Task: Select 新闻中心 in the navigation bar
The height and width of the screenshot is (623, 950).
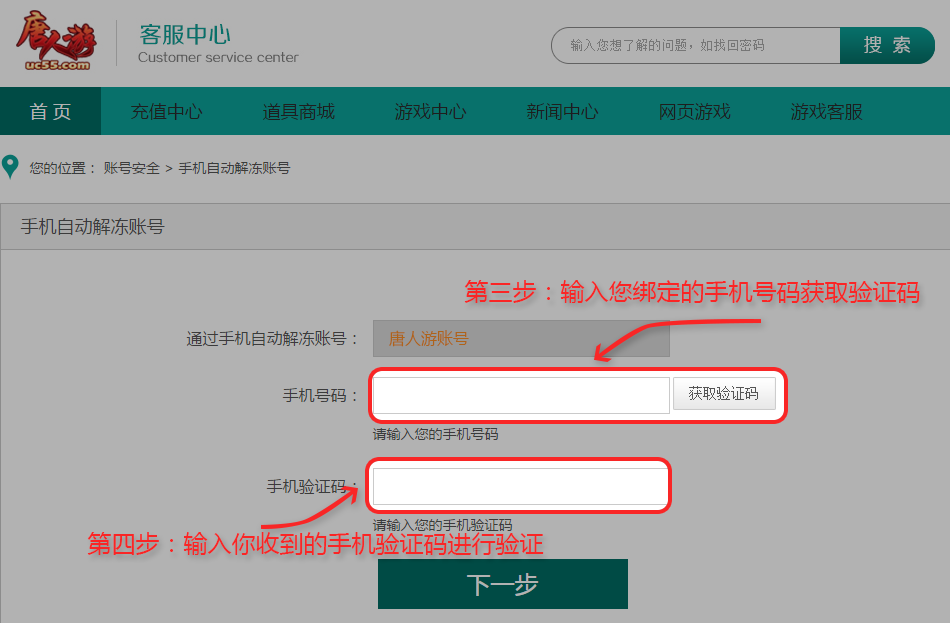Action: pos(562,111)
